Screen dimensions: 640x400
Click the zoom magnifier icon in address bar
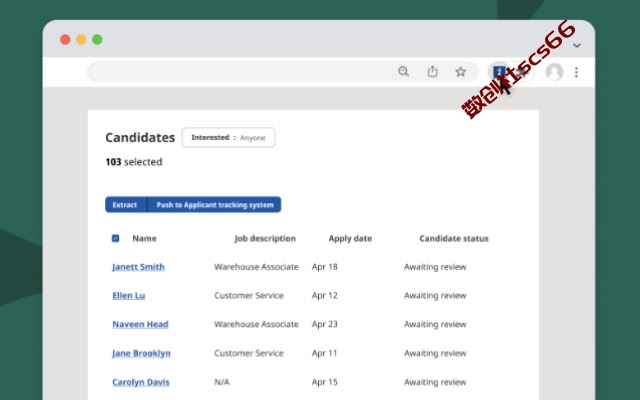click(x=403, y=71)
